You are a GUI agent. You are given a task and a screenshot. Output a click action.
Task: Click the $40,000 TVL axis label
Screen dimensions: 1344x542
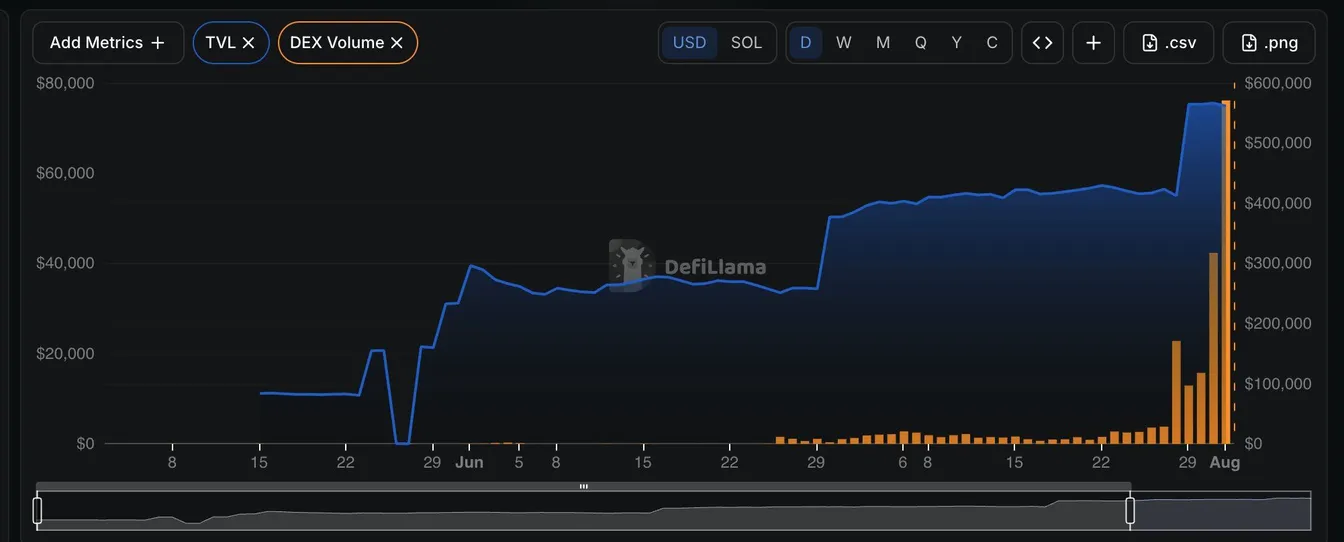pyautogui.click(x=65, y=263)
